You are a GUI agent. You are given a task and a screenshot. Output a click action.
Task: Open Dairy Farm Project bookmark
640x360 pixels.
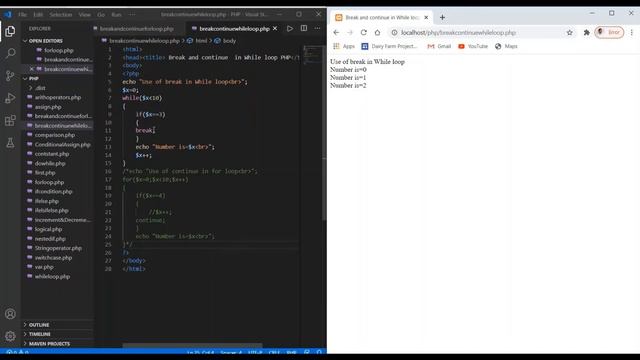(389, 46)
